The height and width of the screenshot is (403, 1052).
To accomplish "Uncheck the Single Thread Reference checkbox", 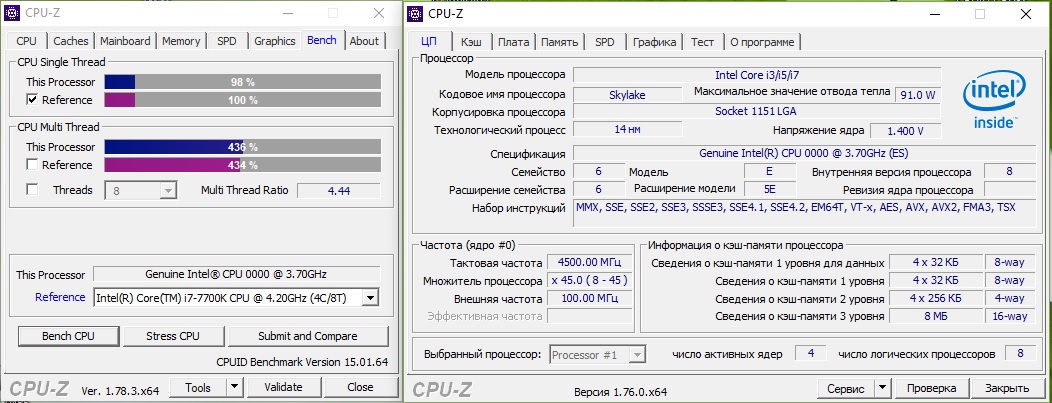I will point(32,100).
